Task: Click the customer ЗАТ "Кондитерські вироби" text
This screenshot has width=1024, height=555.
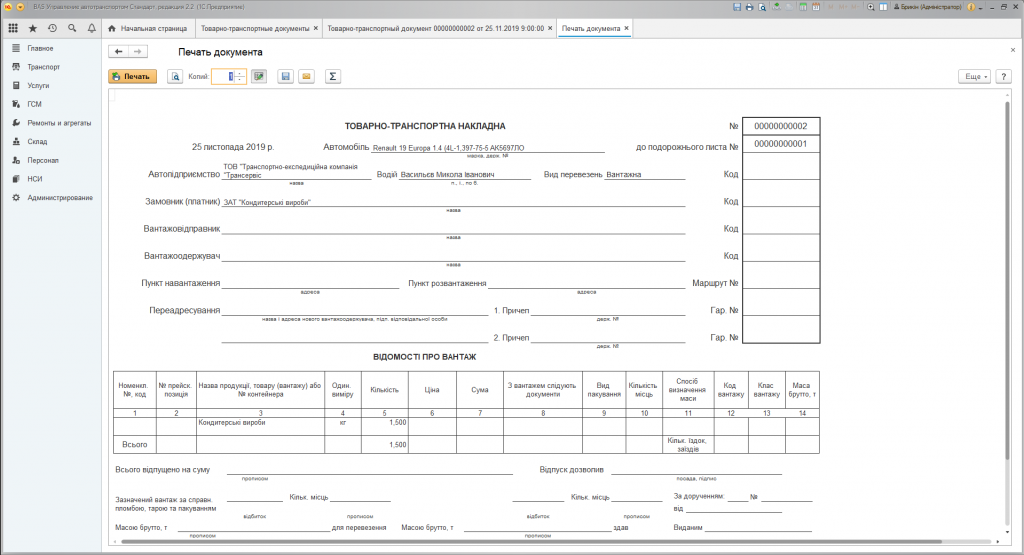Action: click(266, 202)
